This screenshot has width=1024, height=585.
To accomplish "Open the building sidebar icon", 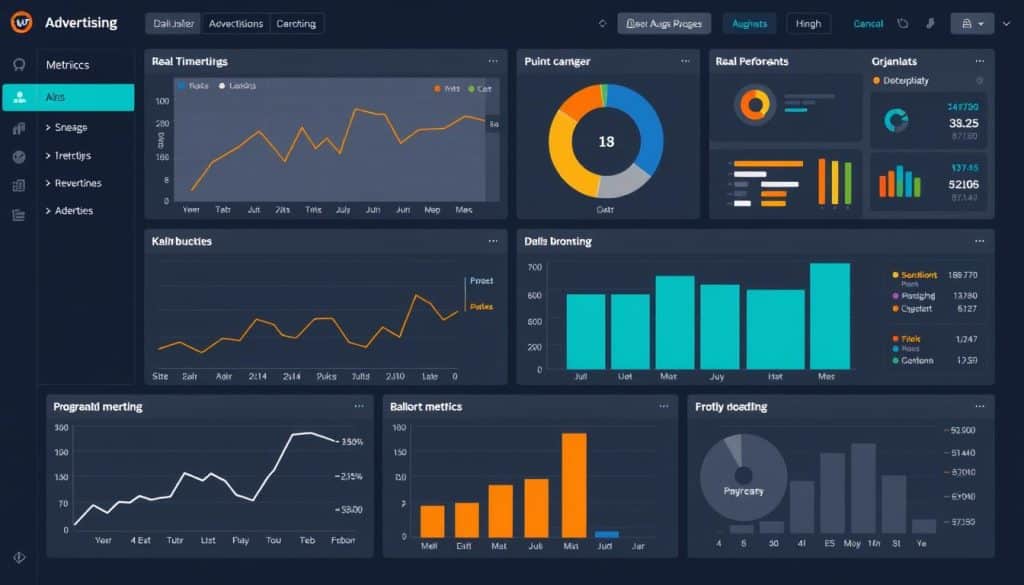I will 19,186.
